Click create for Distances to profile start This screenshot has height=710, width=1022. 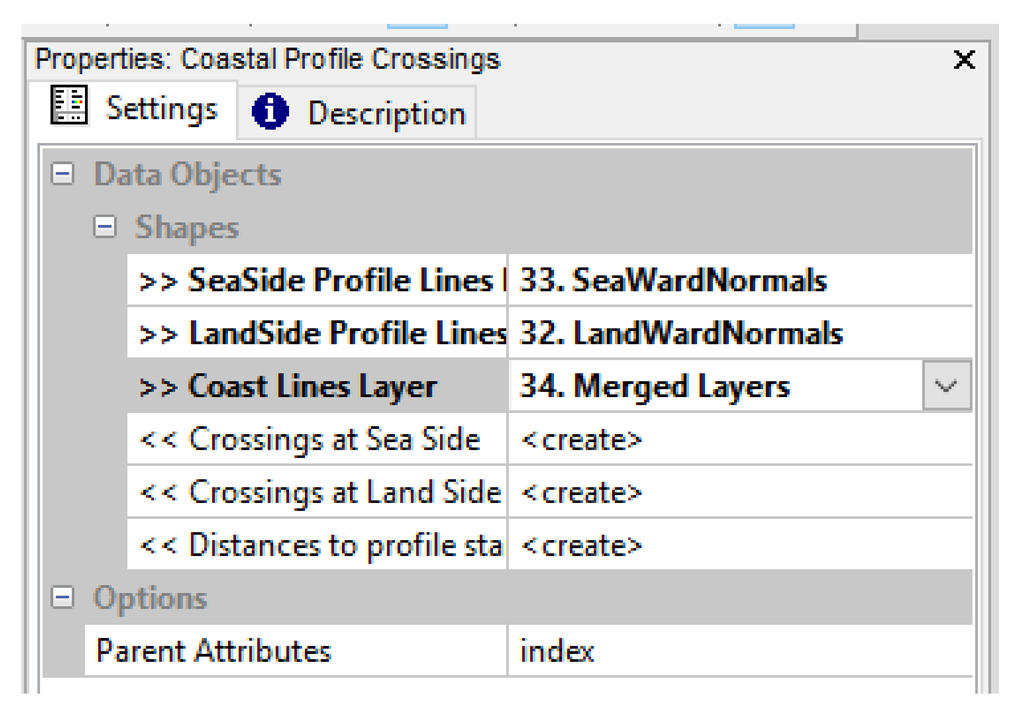pos(581,546)
